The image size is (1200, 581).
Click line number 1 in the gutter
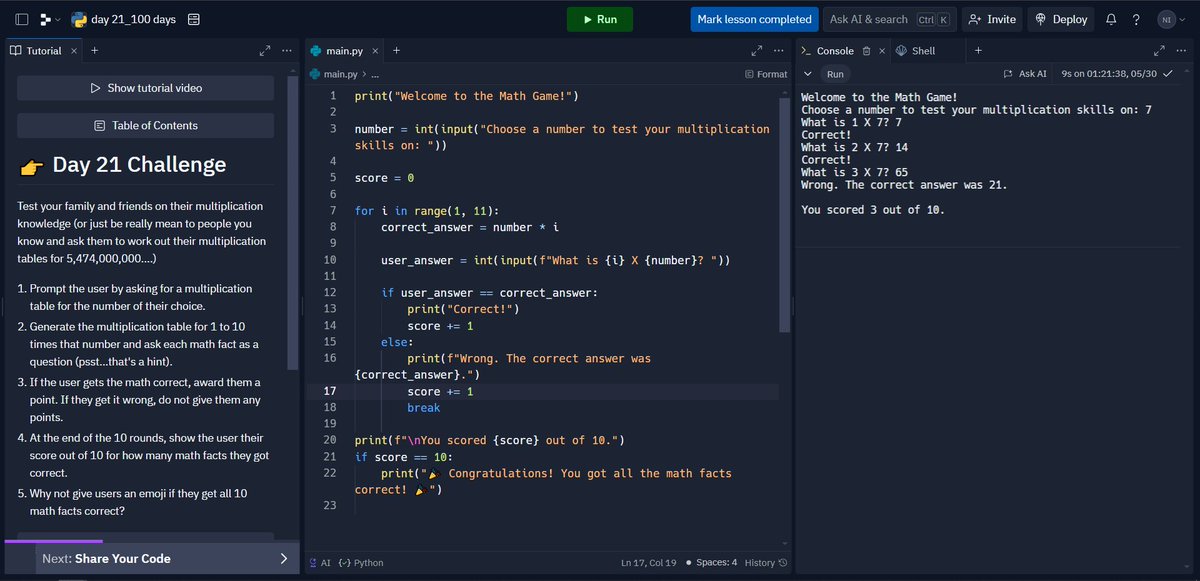click(333, 96)
